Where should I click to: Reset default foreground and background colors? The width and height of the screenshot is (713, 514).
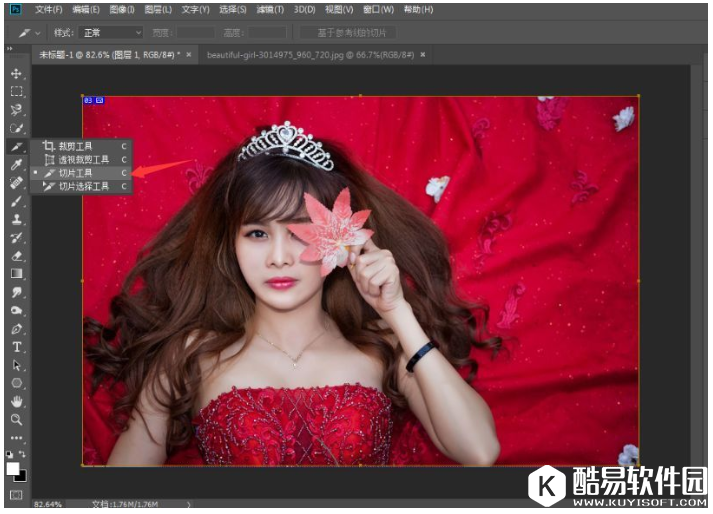click(9, 455)
